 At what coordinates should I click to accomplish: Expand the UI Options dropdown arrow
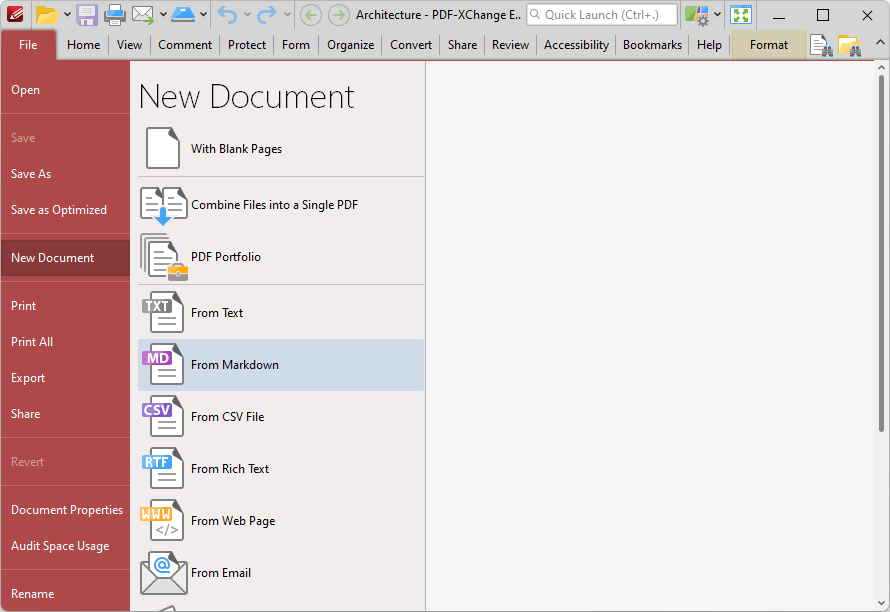click(x=717, y=15)
